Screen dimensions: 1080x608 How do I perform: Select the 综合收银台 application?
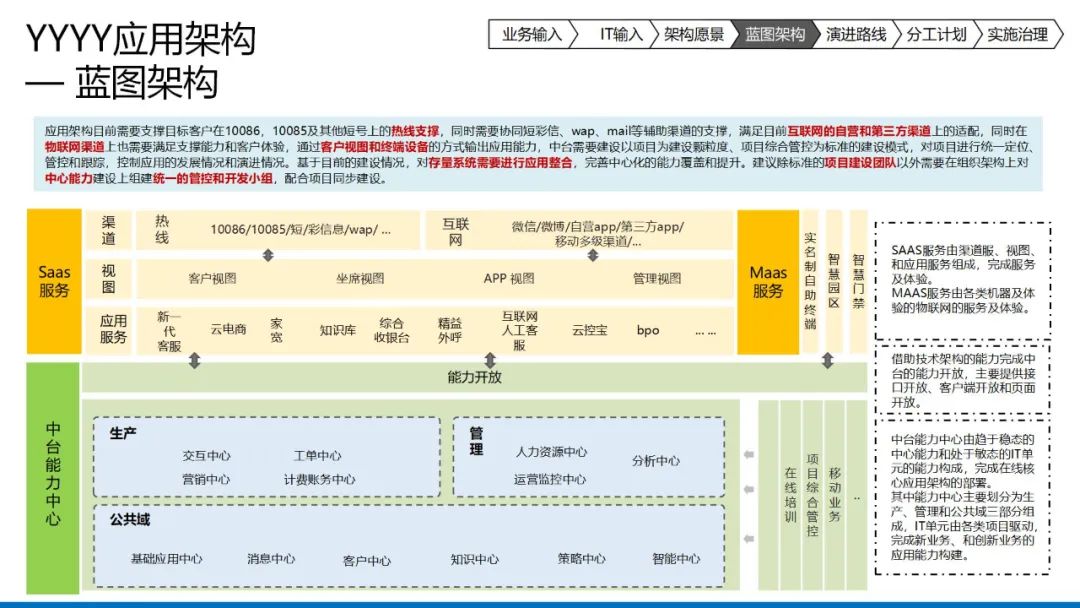(392, 330)
